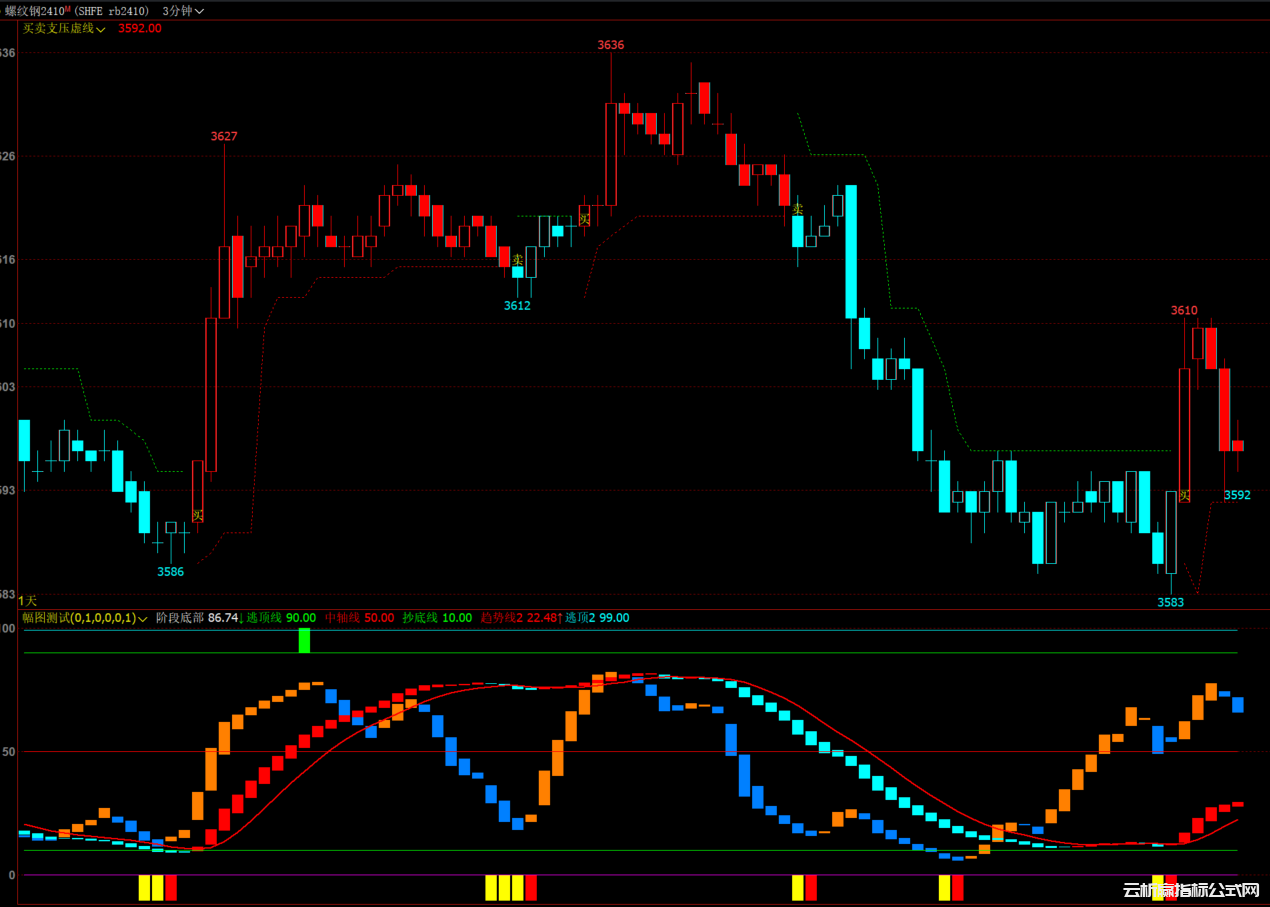Select the 逃顶线 90.00 readout
The width and height of the screenshot is (1270, 907).
click(x=281, y=618)
